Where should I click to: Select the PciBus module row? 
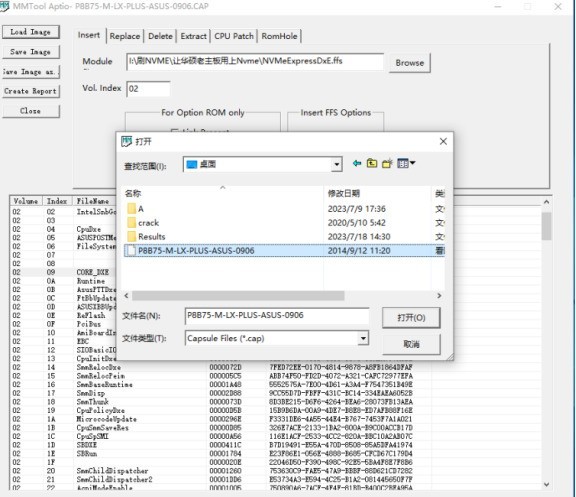point(63,324)
